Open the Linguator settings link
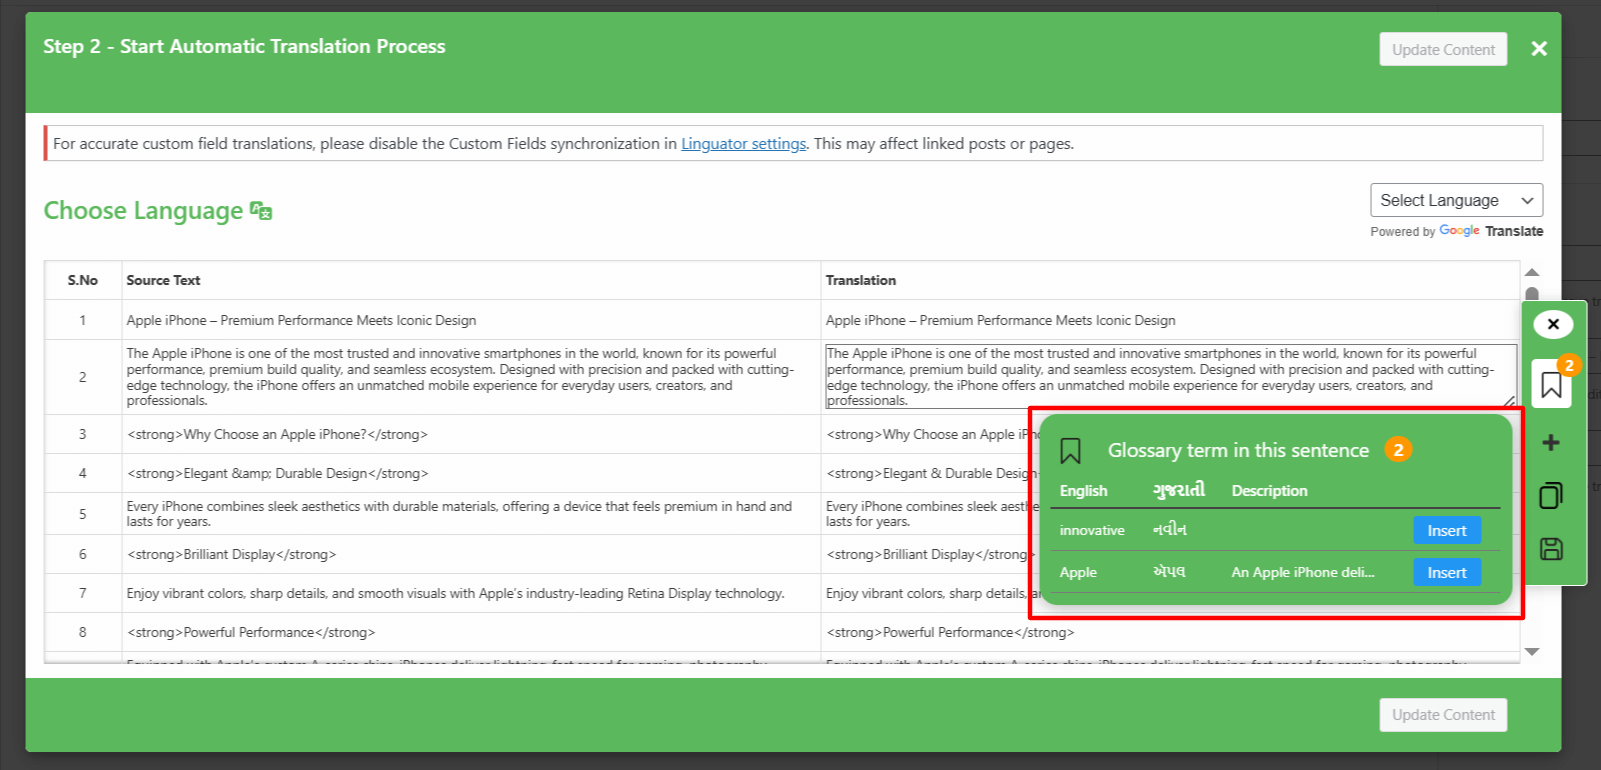Screen dimensions: 1601x770 pos(743,144)
